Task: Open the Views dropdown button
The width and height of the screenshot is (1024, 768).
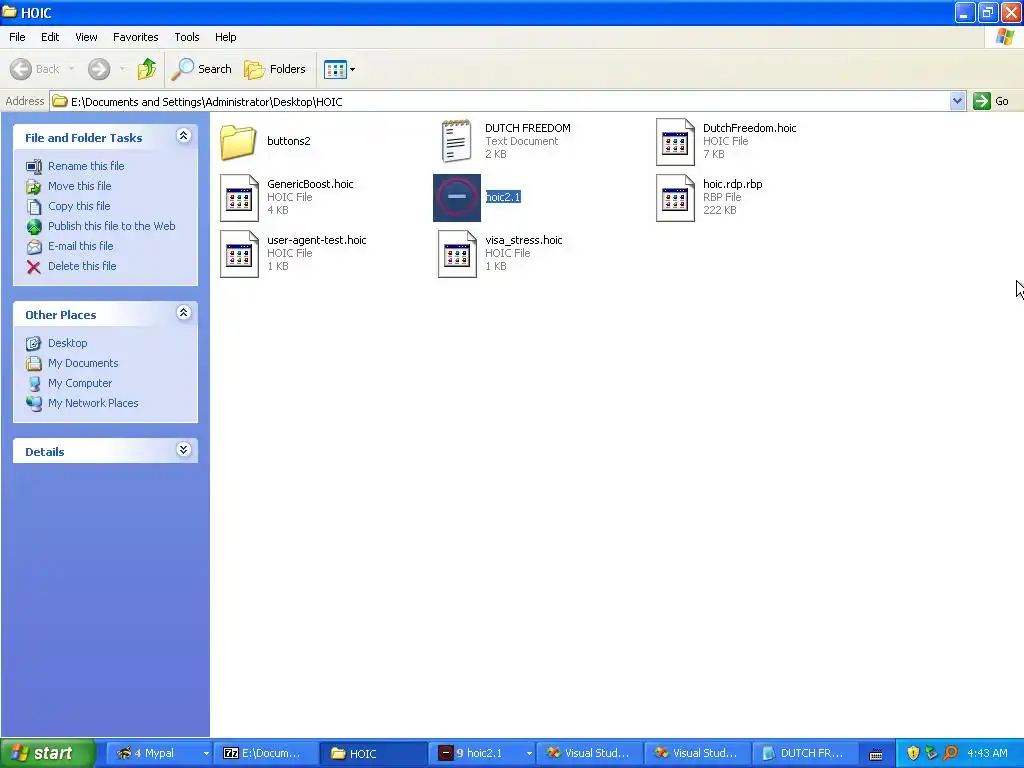Action: [340, 69]
